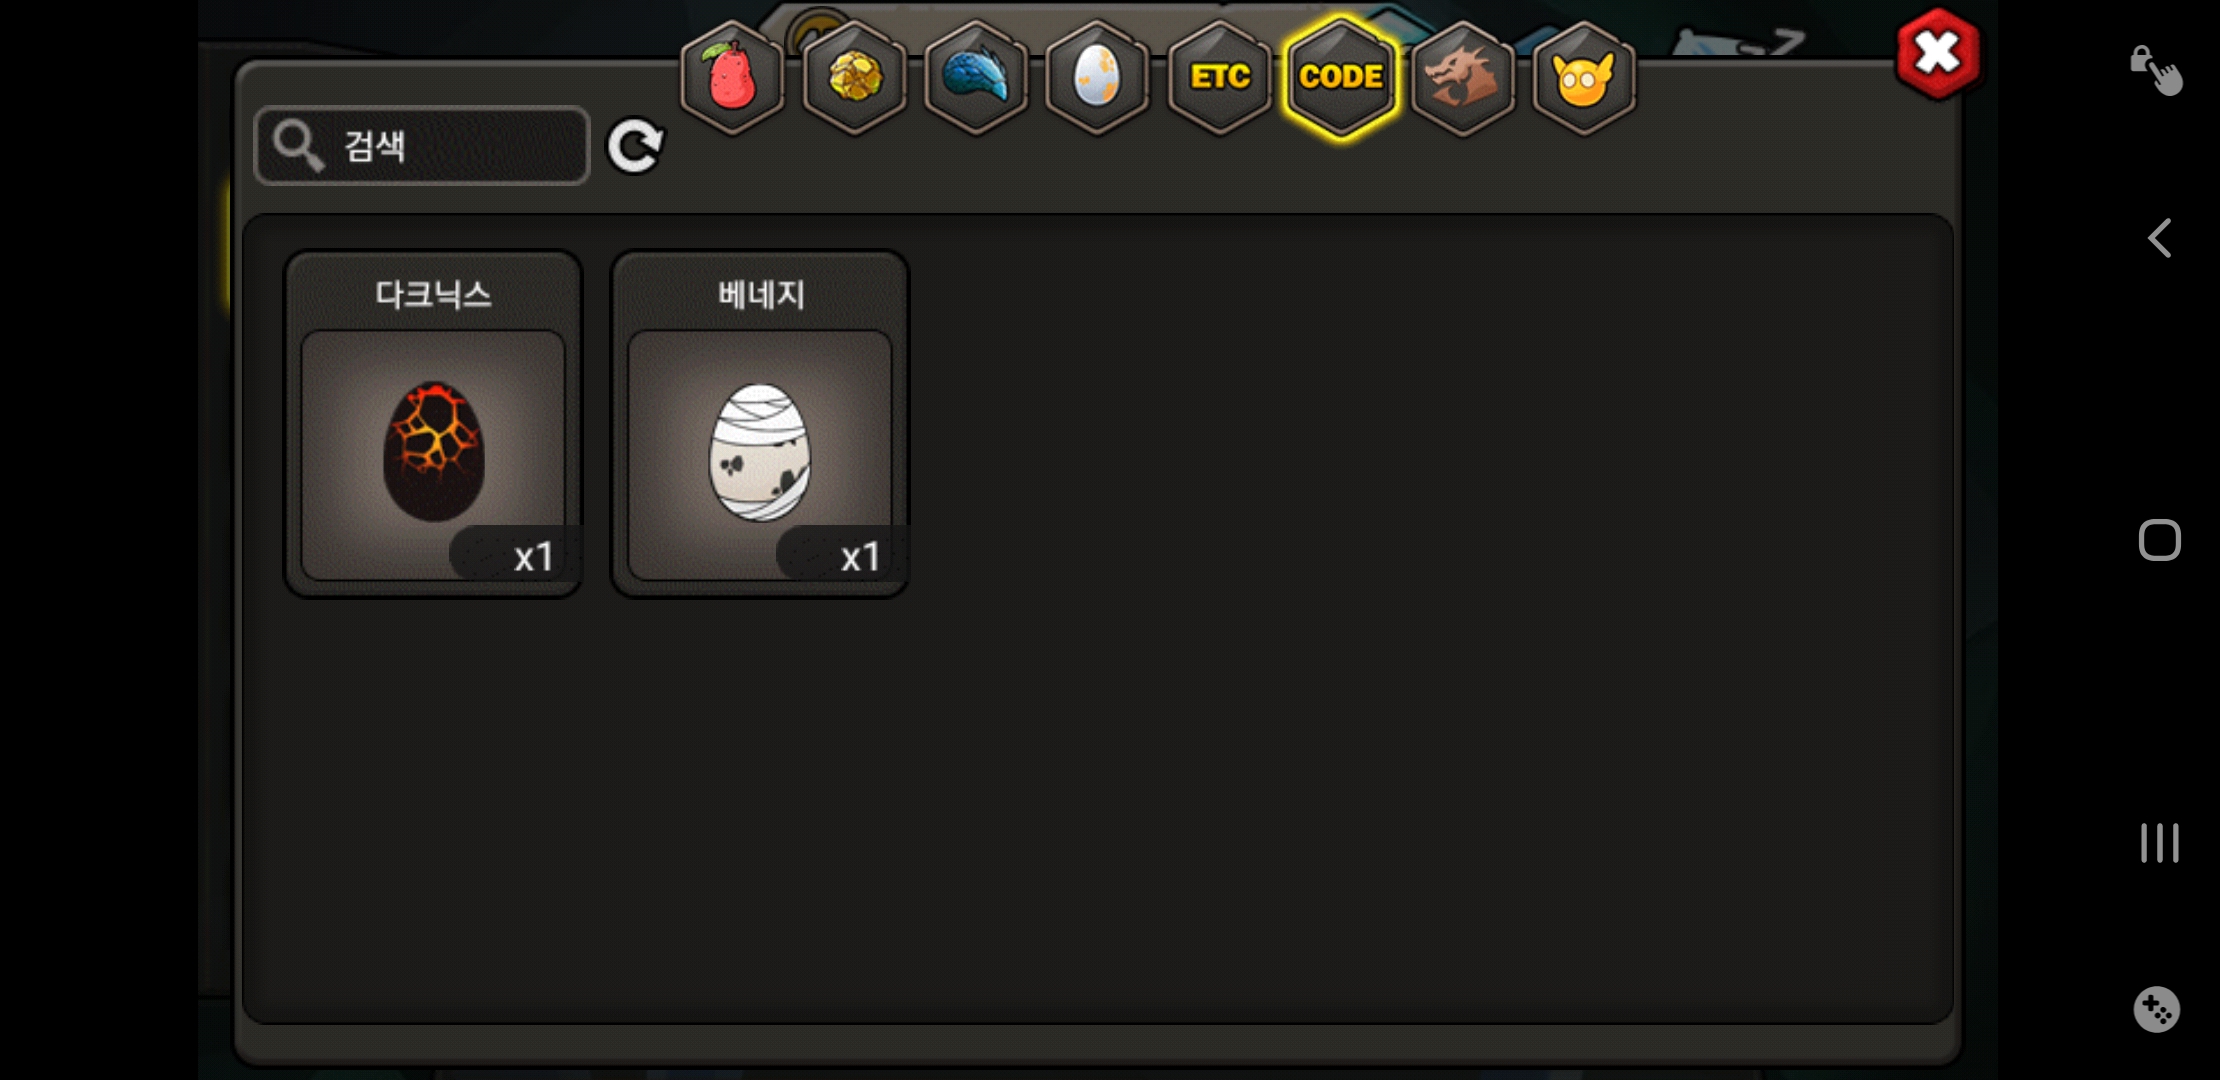Toggle the touch lock icon

(x=2156, y=70)
